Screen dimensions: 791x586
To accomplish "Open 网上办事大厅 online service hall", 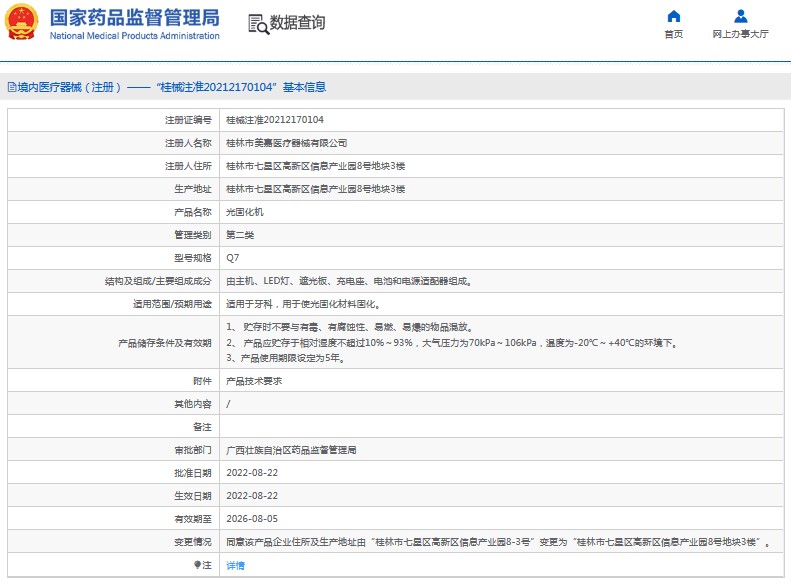I will point(741,34).
